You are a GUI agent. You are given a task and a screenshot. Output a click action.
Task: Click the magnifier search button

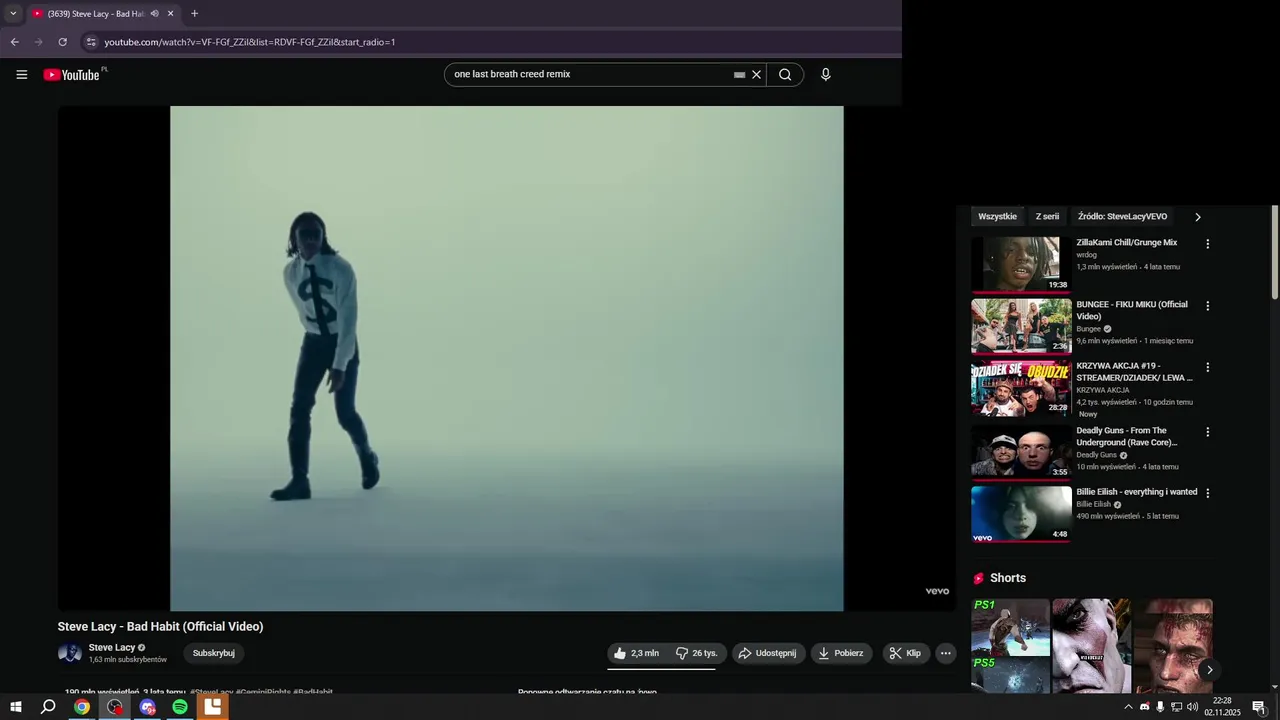pos(785,75)
